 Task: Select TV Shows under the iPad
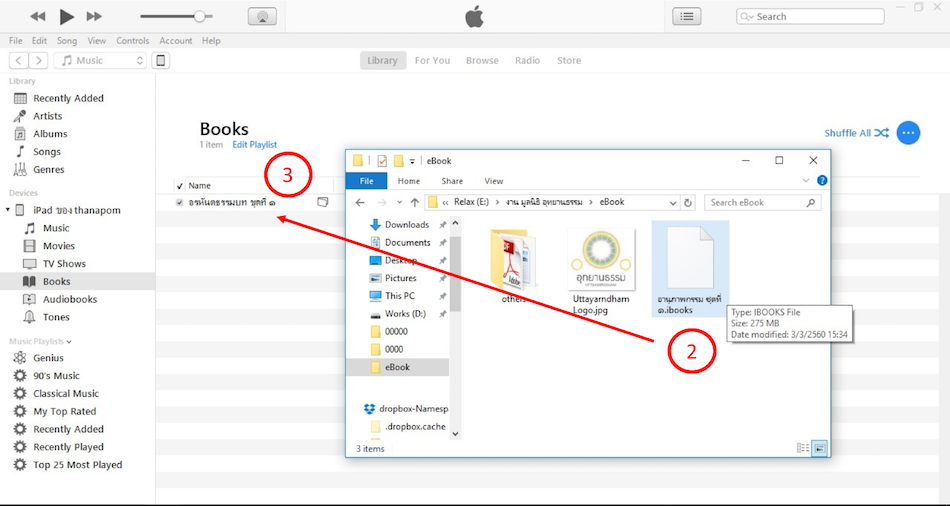coord(64,264)
